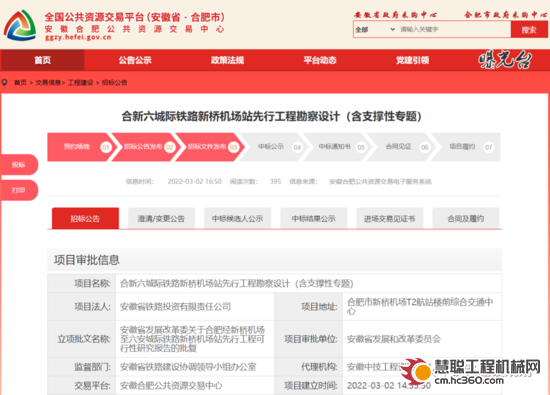Click 安徽省铁路投资有限责任公司 table cell
Viewport: 550px width, 395px height.
pos(195,307)
